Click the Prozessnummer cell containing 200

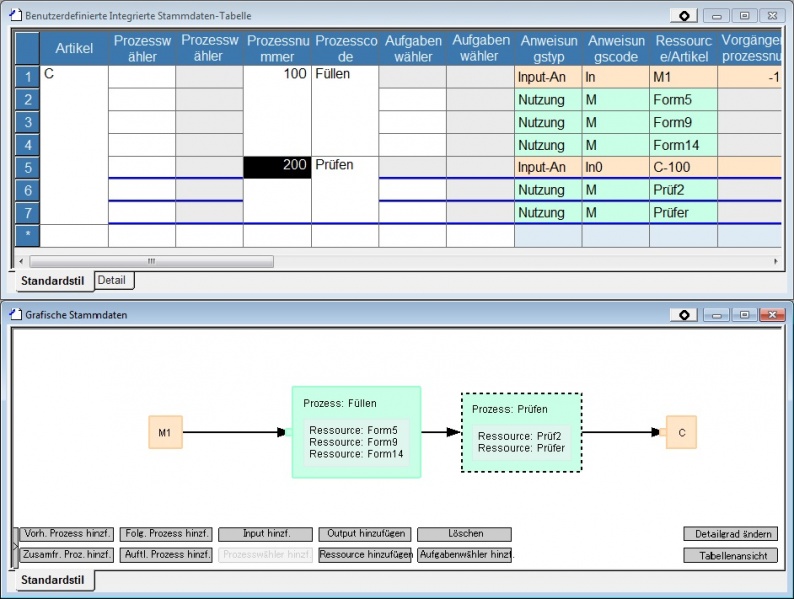(x=277, y=166)
